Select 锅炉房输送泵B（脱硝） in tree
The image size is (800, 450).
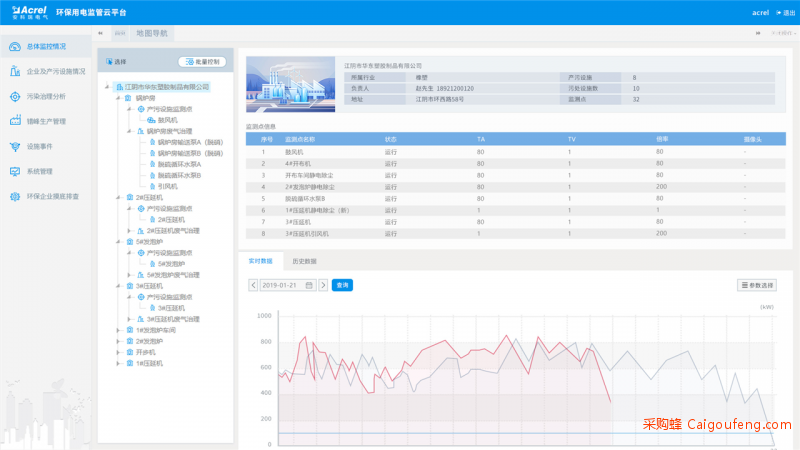pyautogui.click(x=190, y=153)
